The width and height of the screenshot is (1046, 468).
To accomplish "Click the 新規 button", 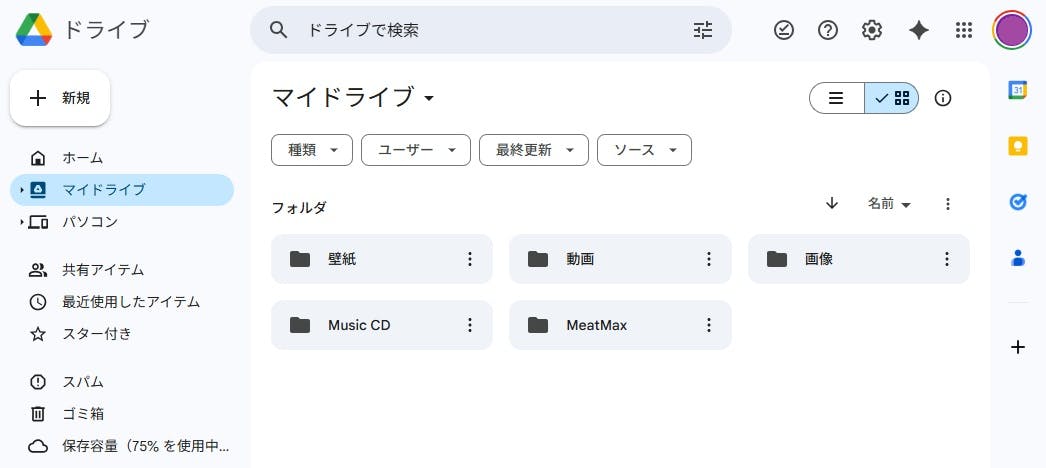I will point(60,98).
